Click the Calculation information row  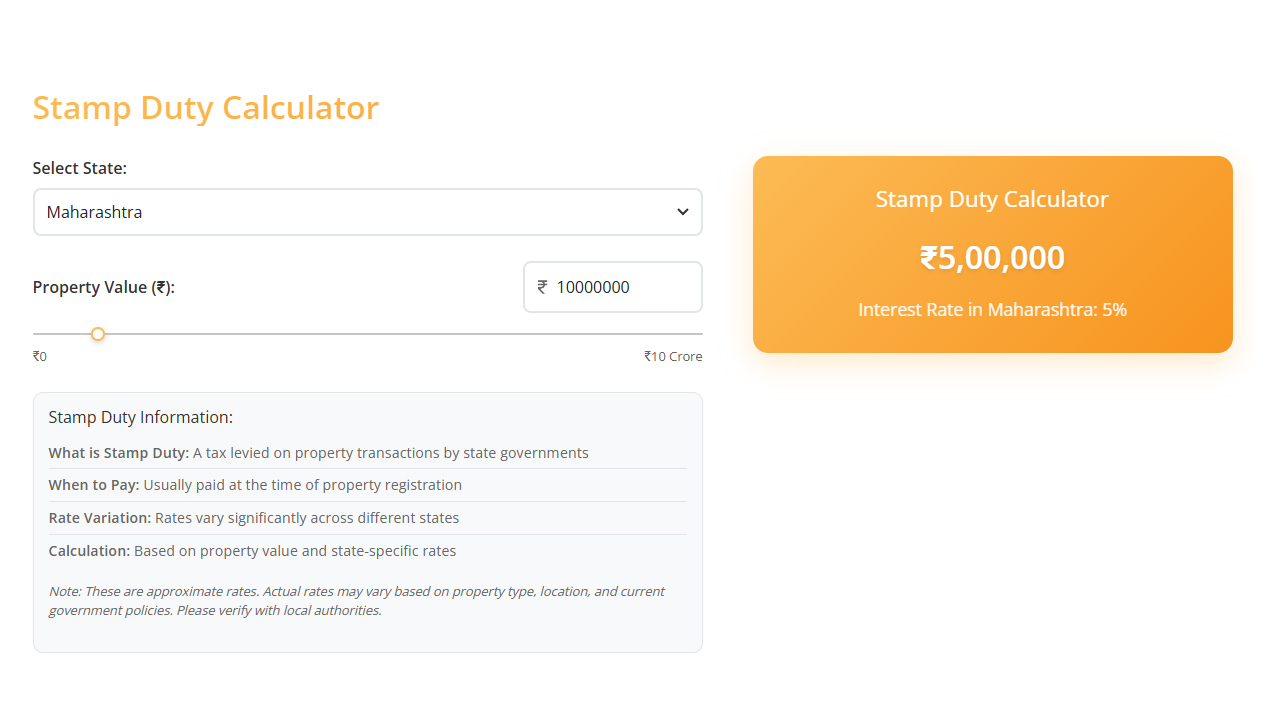[x=252, y=551]
